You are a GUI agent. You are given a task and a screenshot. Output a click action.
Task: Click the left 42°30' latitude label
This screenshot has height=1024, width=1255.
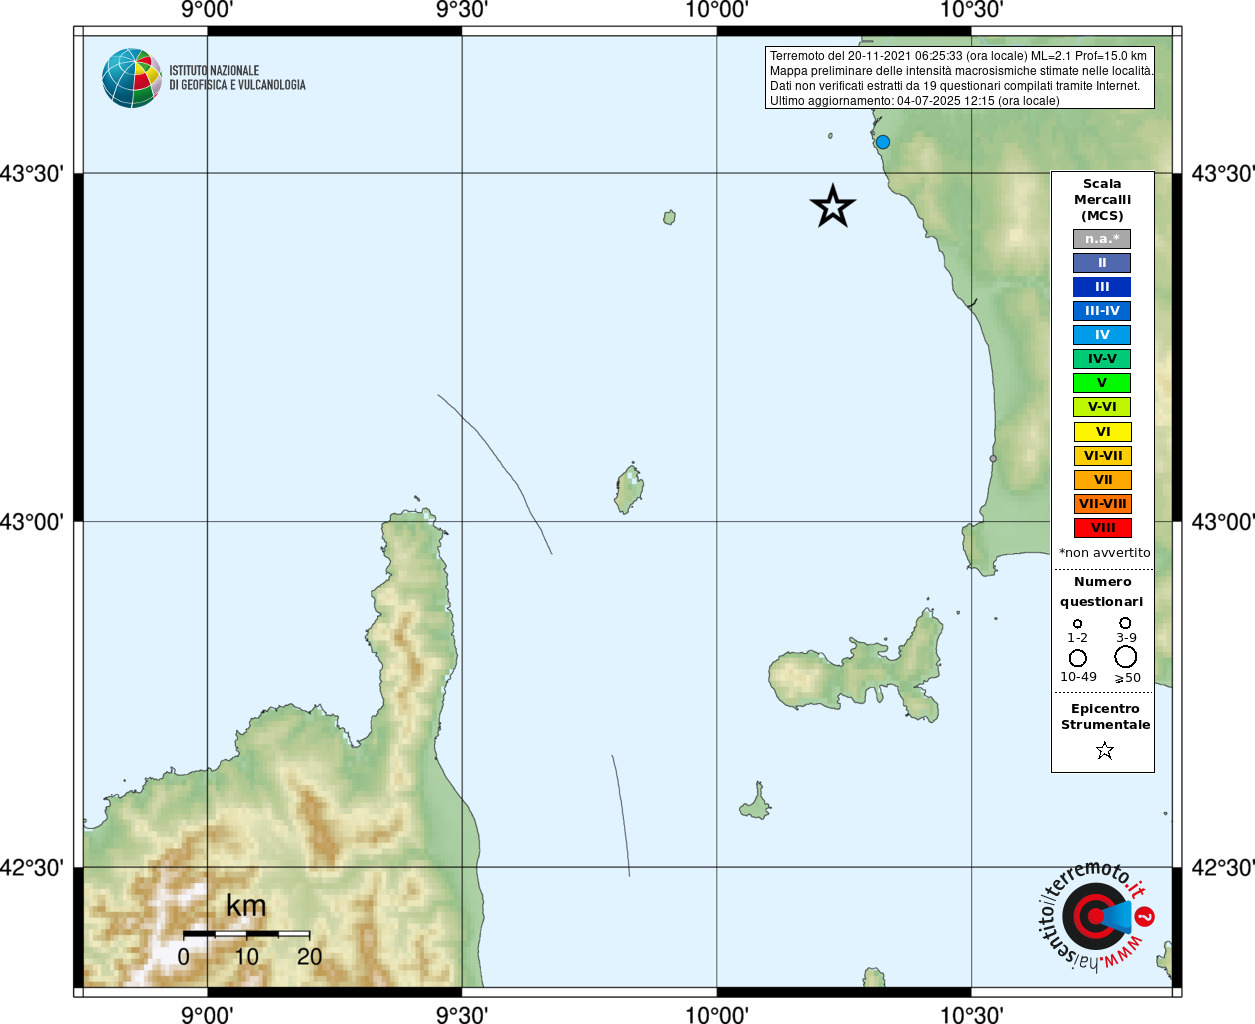click(32, 868)
